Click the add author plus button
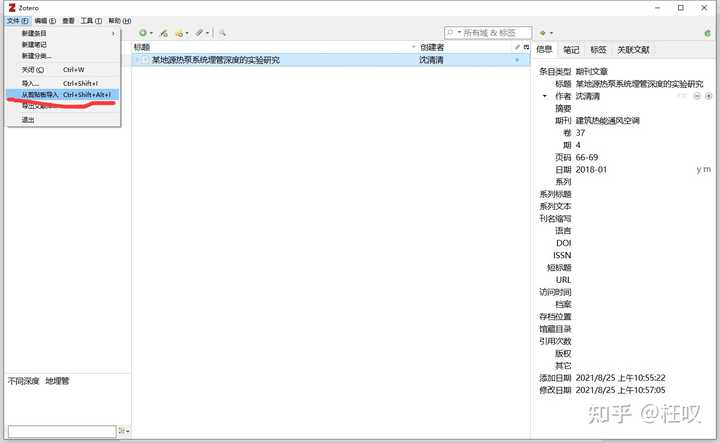This screenshot has width=720, height=443. point(709,96)
